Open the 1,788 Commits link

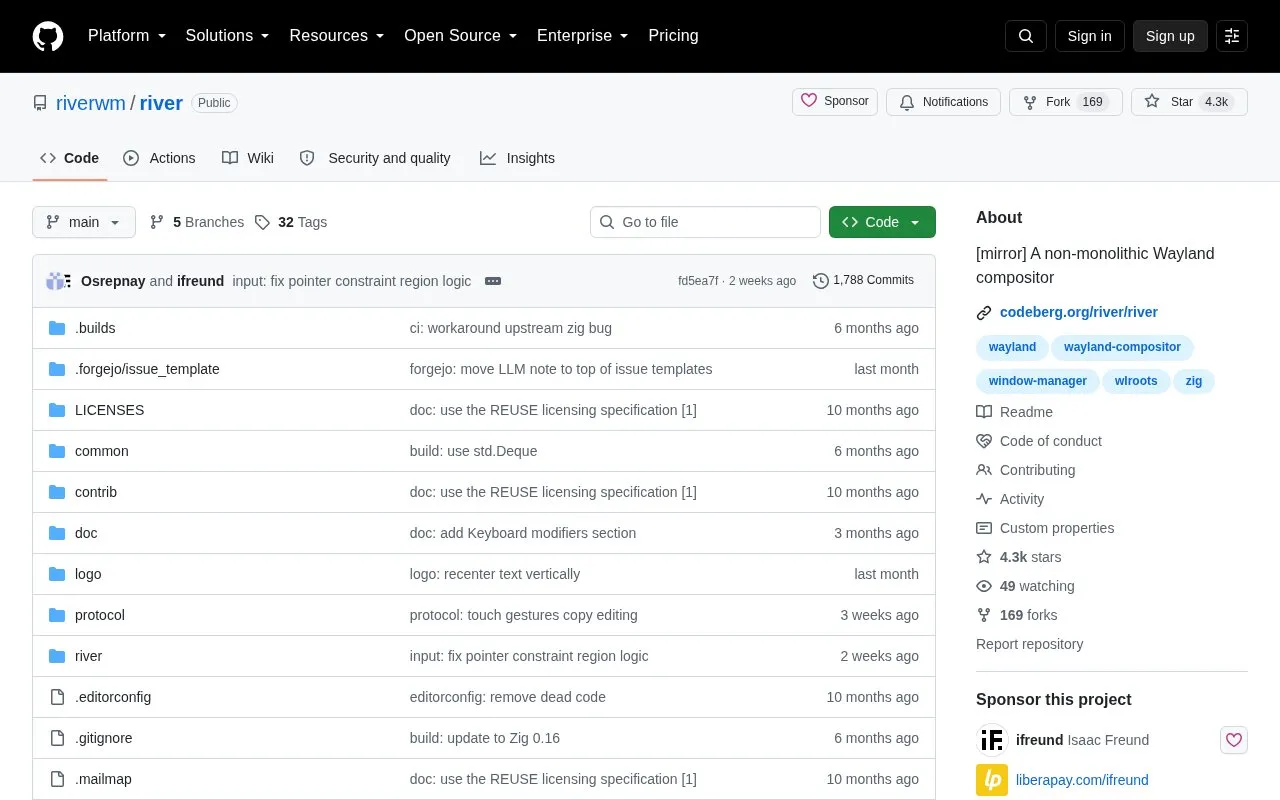863,281
